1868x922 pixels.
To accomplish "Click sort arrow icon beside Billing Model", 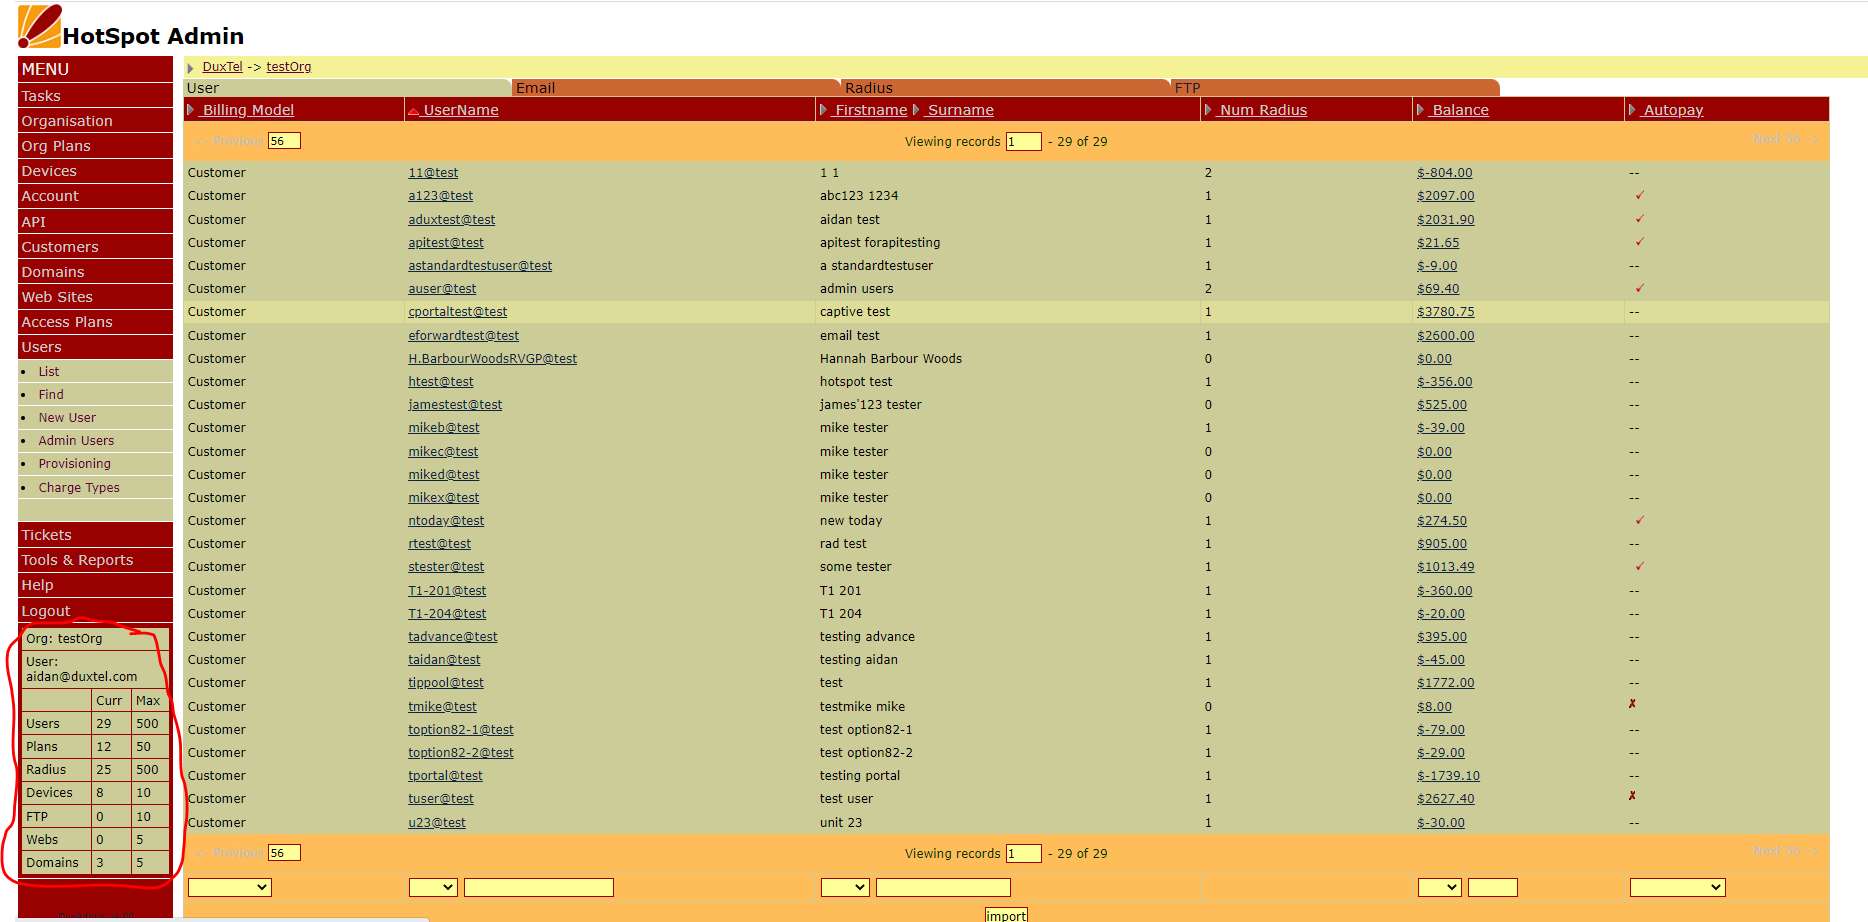I will pos(190,110).
